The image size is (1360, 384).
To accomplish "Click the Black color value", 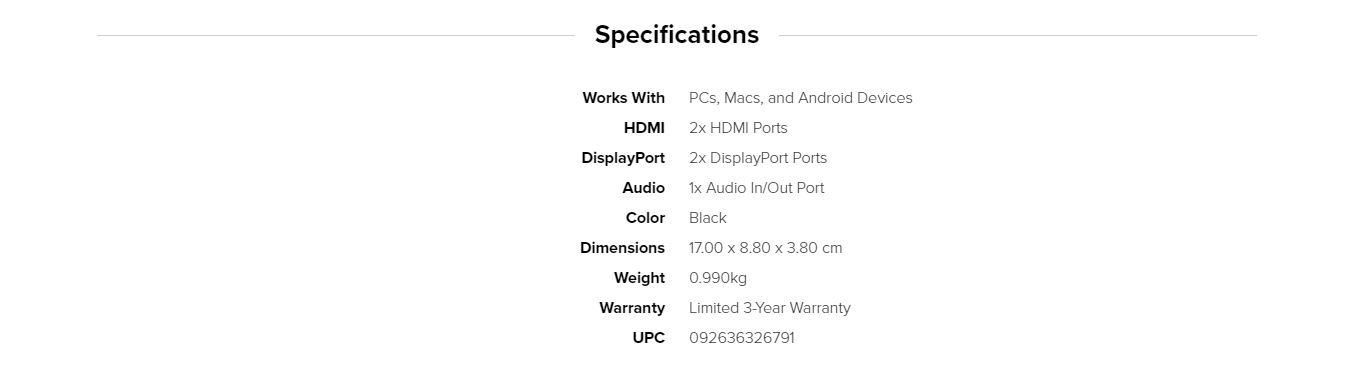I will click(707, 218).
